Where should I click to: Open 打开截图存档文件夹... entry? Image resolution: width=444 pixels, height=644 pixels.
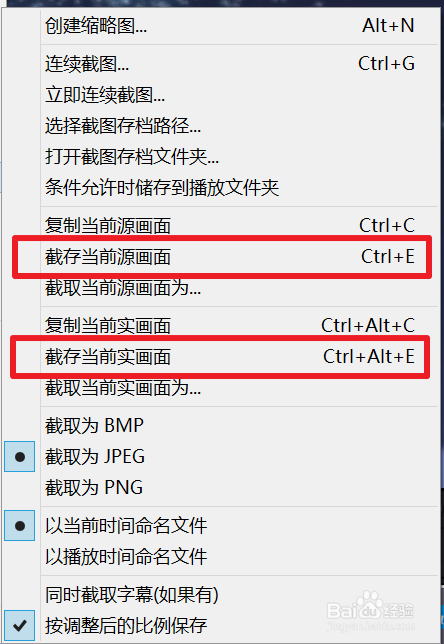[222, 157]
